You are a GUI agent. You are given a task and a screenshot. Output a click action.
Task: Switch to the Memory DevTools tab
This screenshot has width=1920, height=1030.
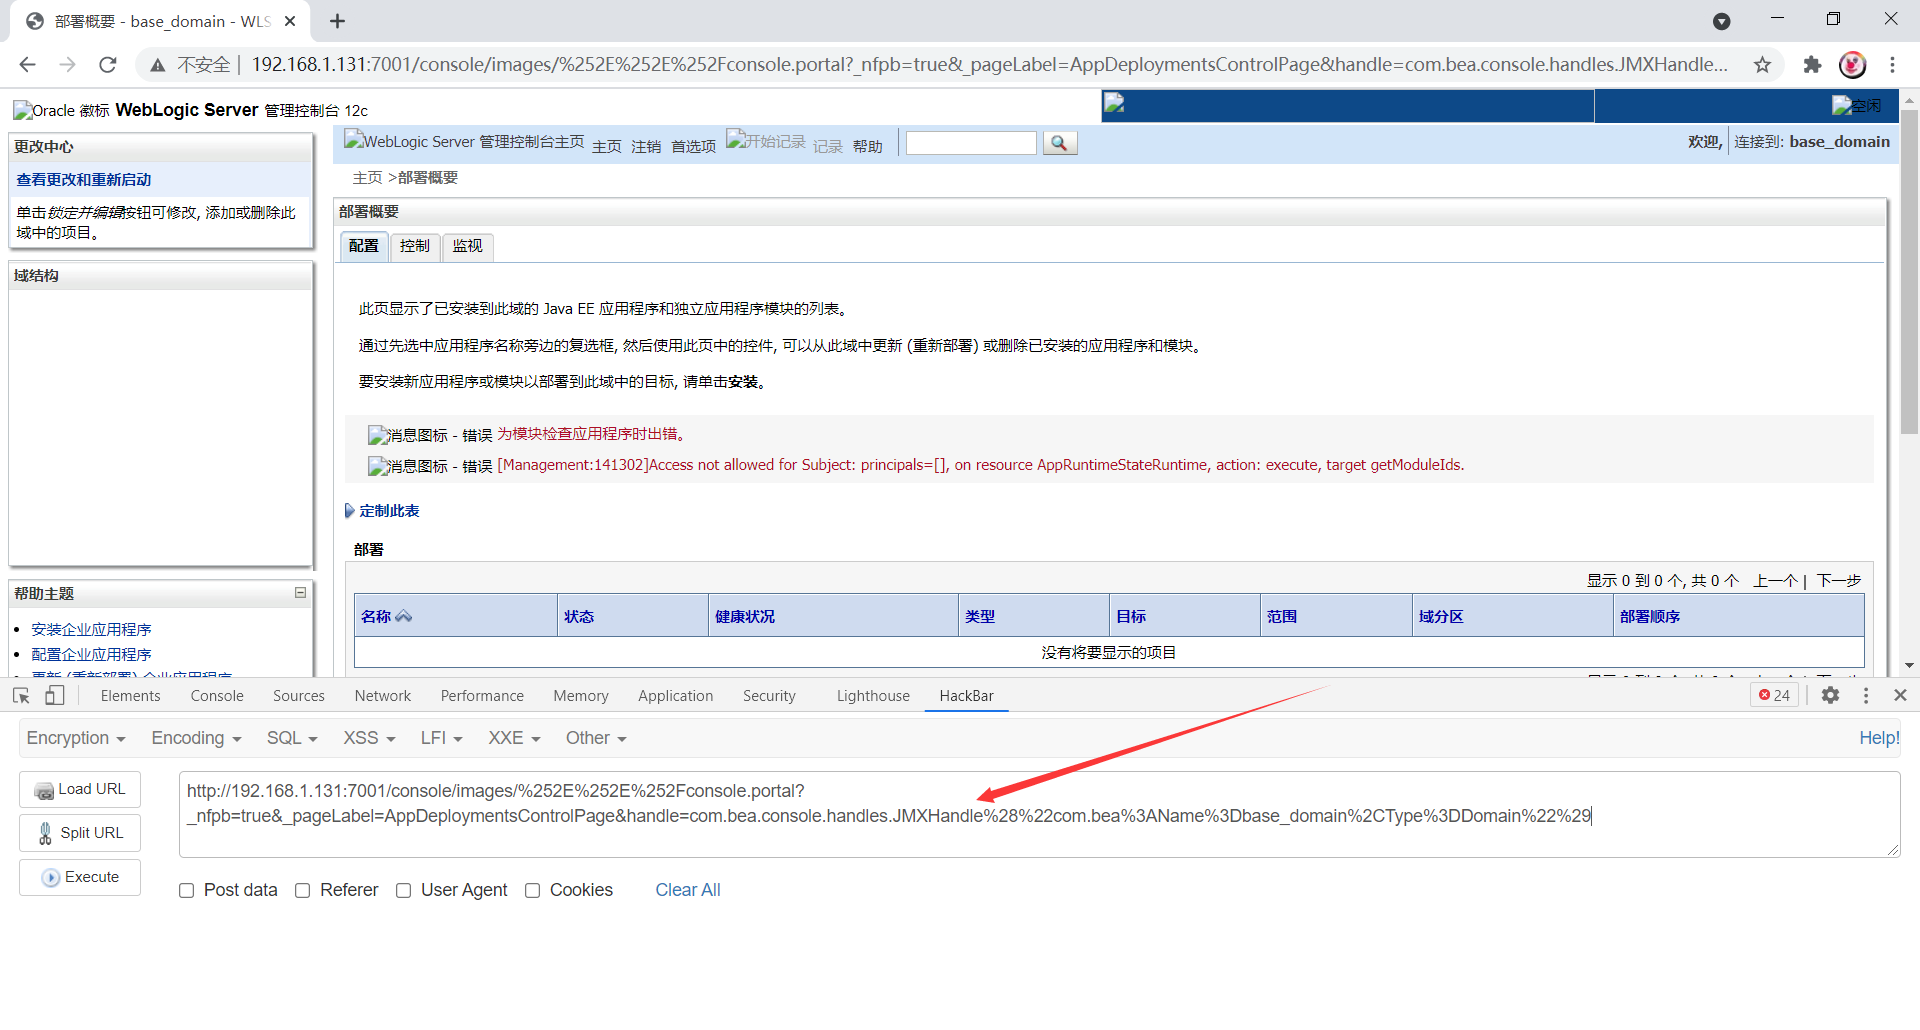click(581, 696)
